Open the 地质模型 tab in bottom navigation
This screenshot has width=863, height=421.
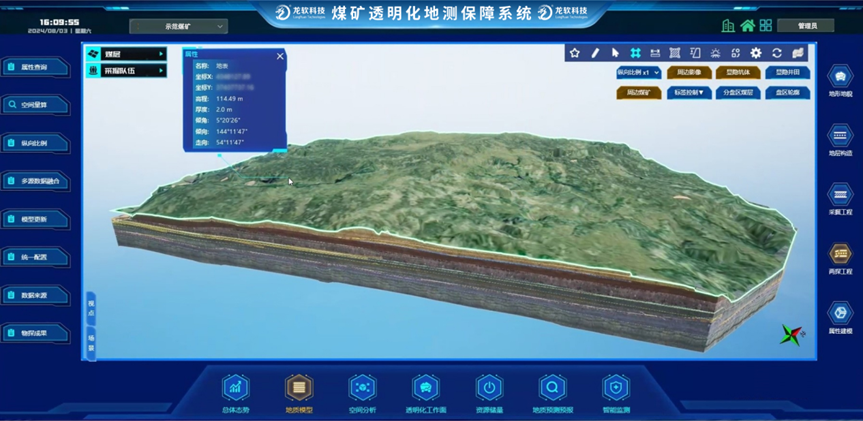click(x=299, y=390)
